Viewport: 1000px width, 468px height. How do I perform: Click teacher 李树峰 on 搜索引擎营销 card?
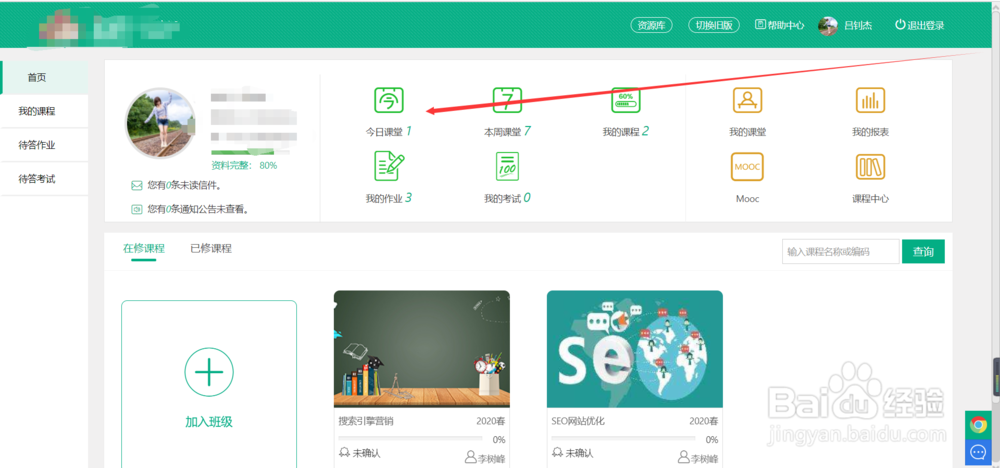[x=492, y=458]
